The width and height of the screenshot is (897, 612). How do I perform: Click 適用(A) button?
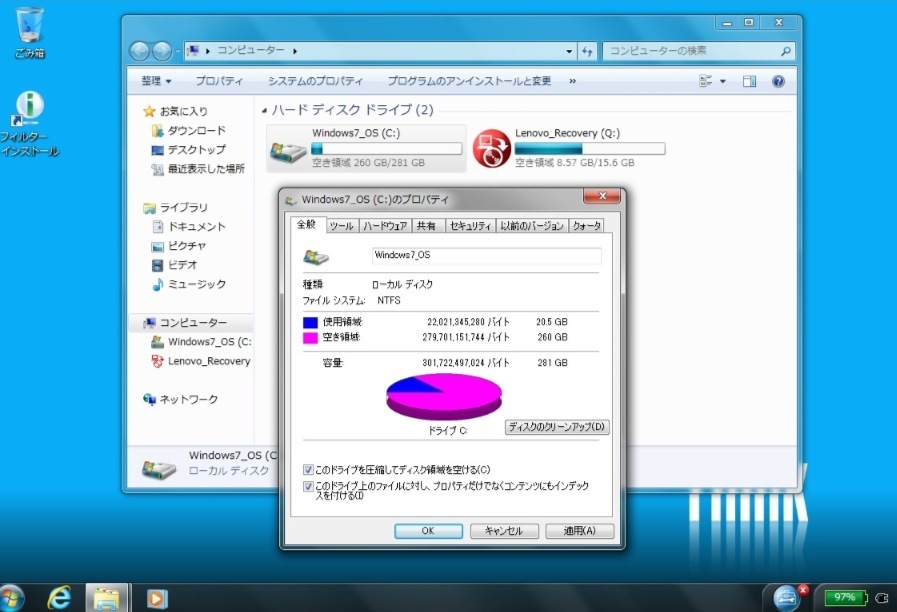(x=580, y=531)
